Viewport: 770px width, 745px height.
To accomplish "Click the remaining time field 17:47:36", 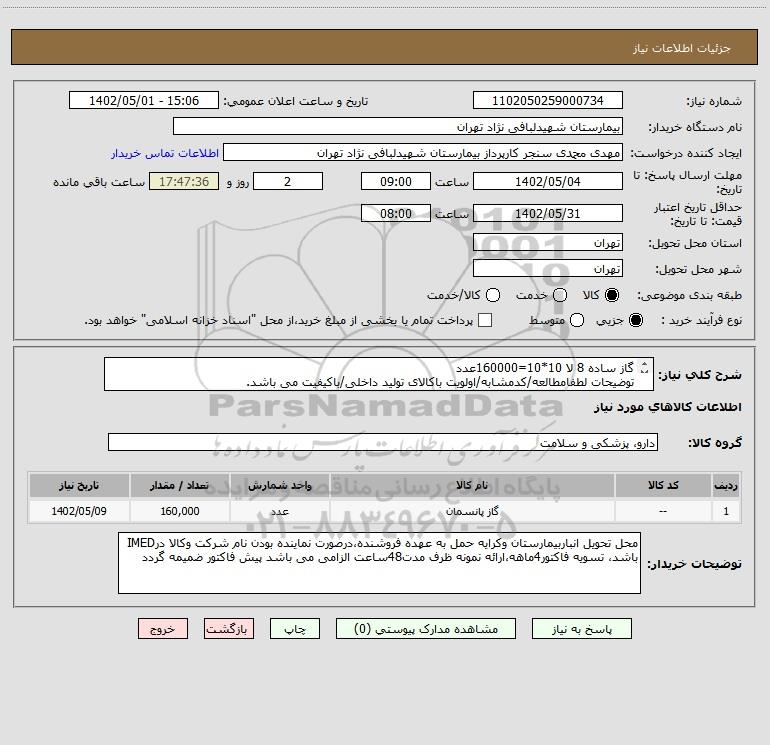I will pyautogui.click(x=184, y=181).
